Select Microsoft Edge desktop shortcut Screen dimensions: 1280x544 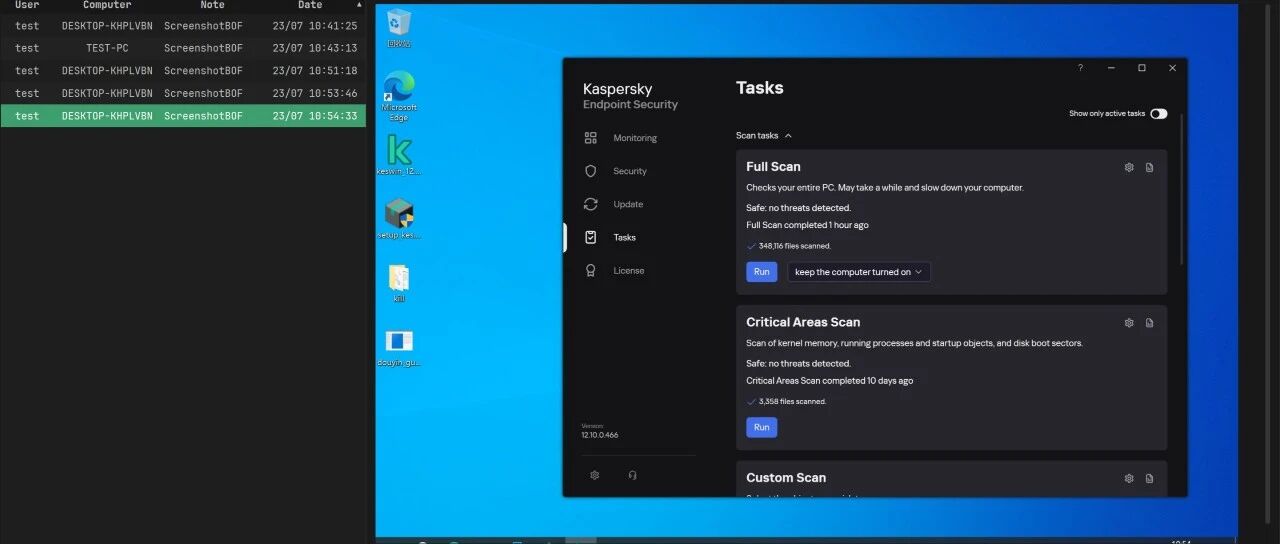(399, 96)
